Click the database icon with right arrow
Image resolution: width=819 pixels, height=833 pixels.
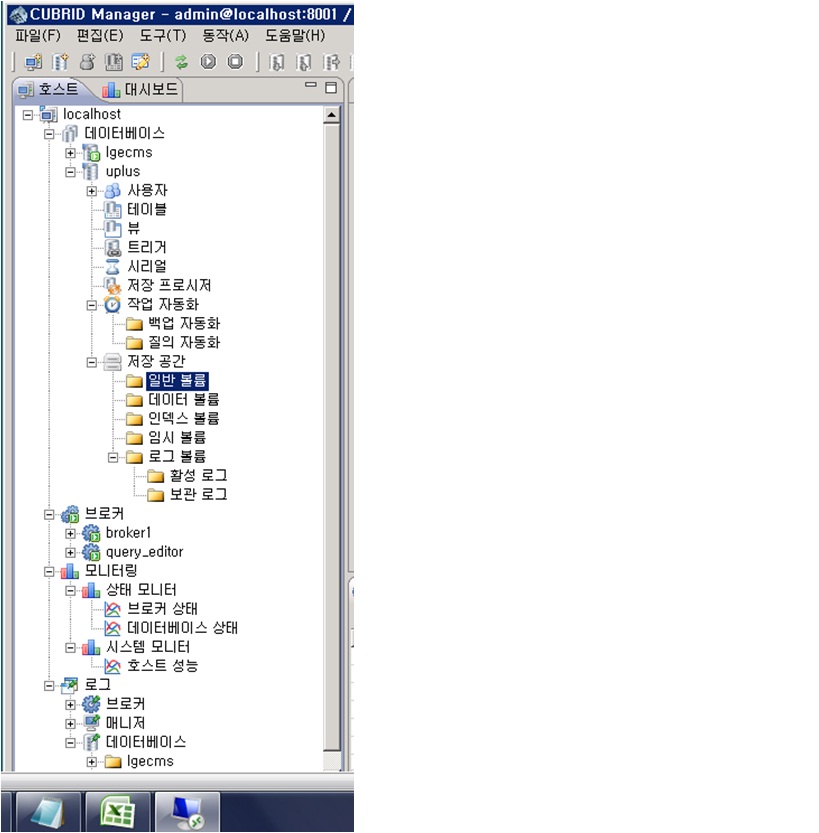coord(331,62)
